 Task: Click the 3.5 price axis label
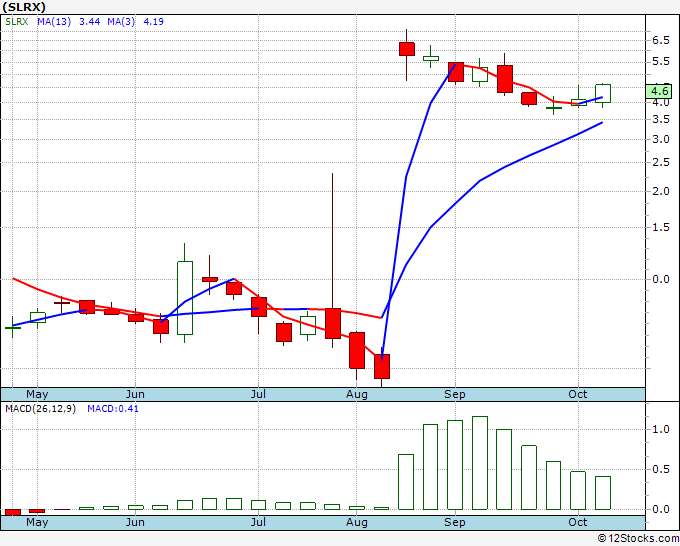(x=660, y=120)
